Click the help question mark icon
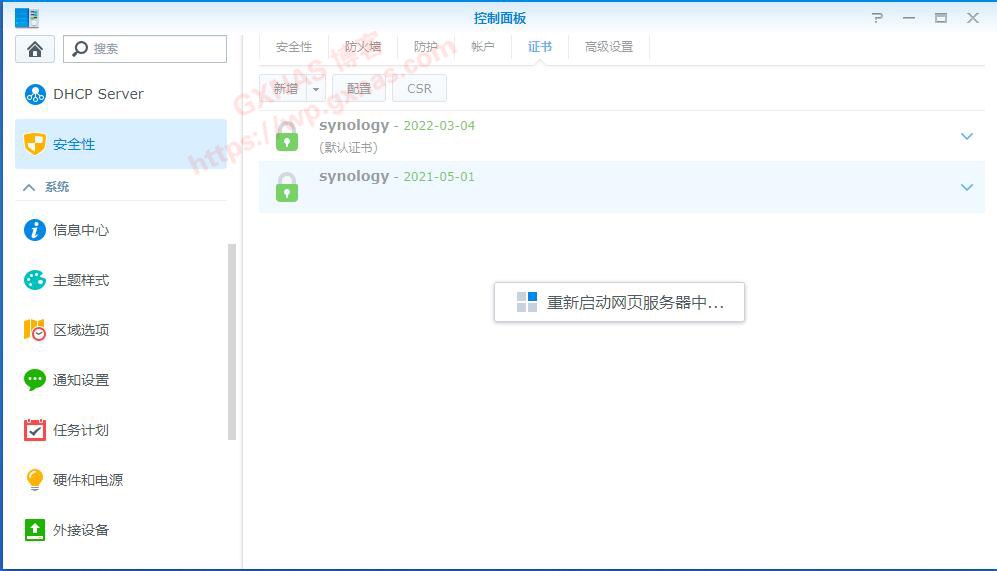997x571 pixels. (x=877, y=18)
